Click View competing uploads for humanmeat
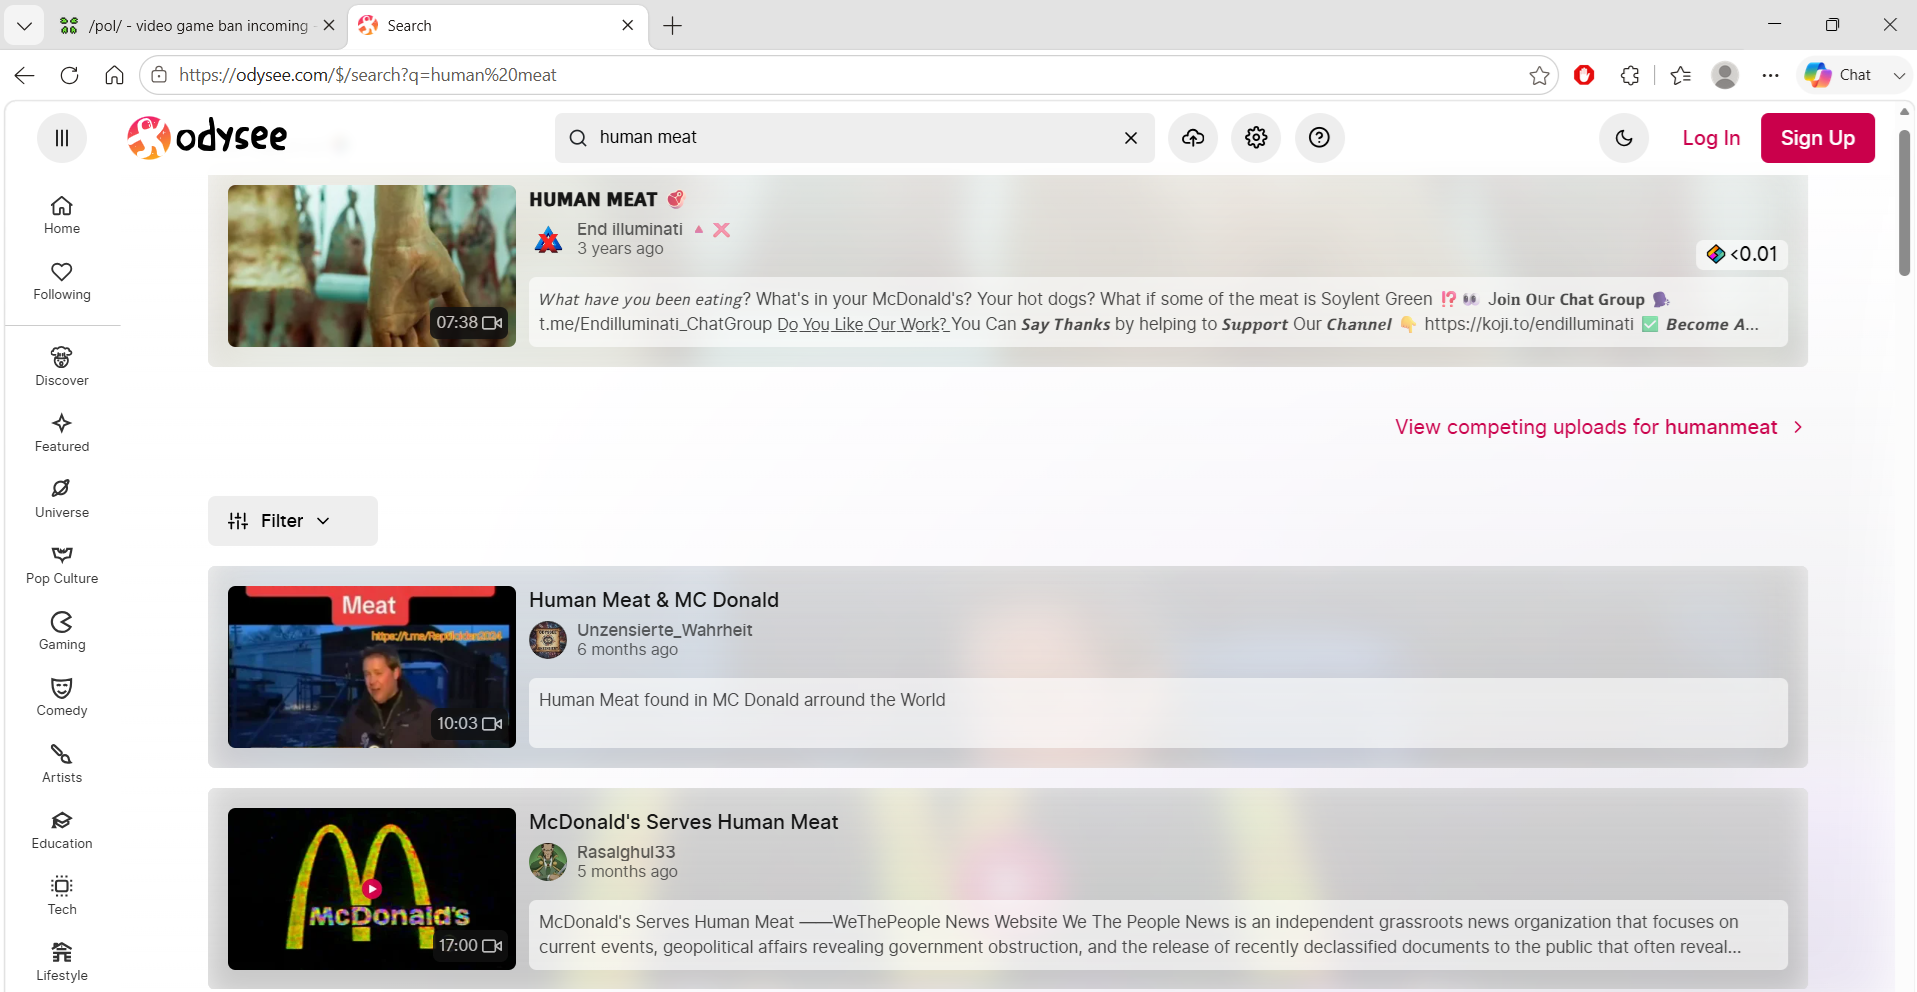The width and height of the screenshot is (1917, 992). 1599,427
